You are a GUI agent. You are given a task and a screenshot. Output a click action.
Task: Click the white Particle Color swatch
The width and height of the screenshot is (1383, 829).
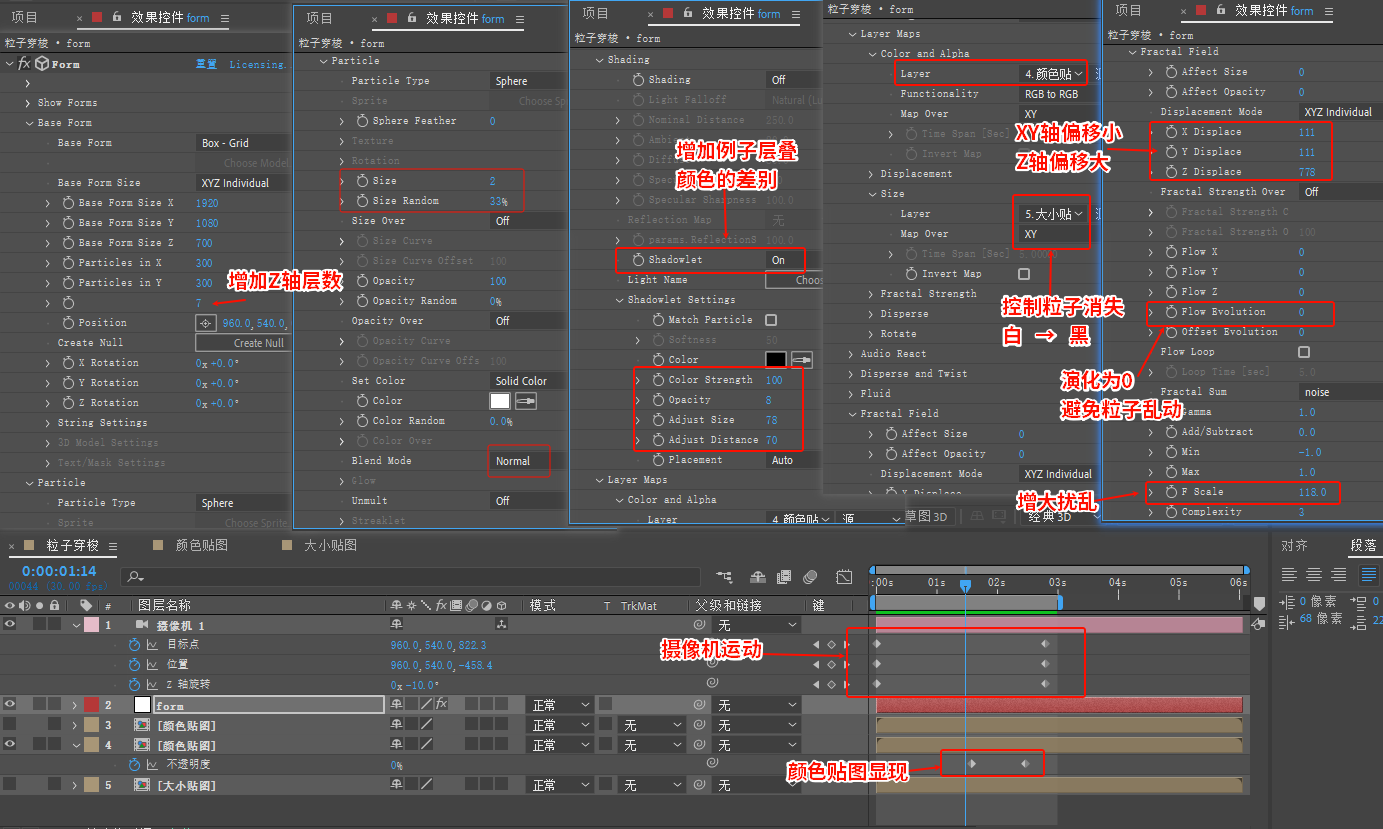click(500, 401)
